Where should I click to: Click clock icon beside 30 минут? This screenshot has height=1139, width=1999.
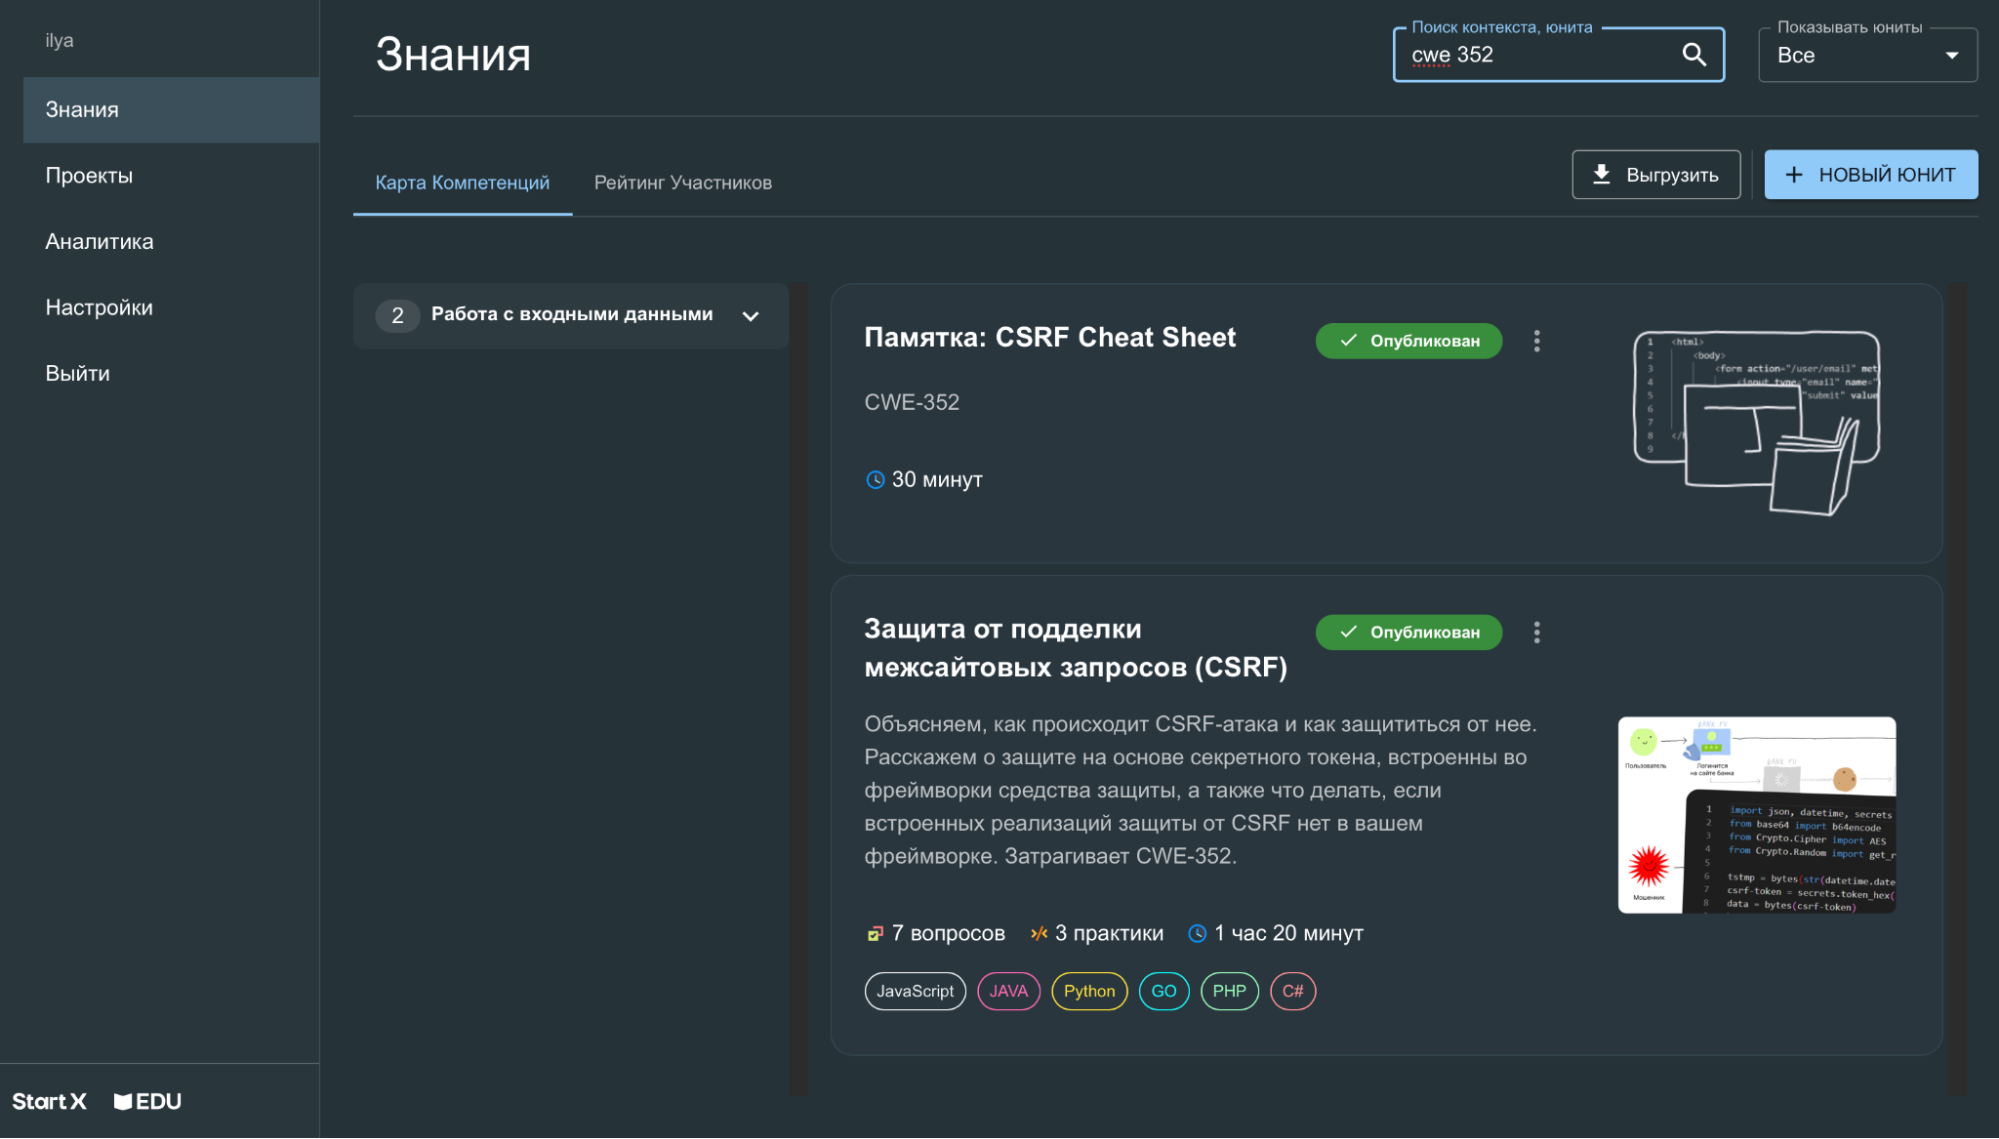click(875, 480)
